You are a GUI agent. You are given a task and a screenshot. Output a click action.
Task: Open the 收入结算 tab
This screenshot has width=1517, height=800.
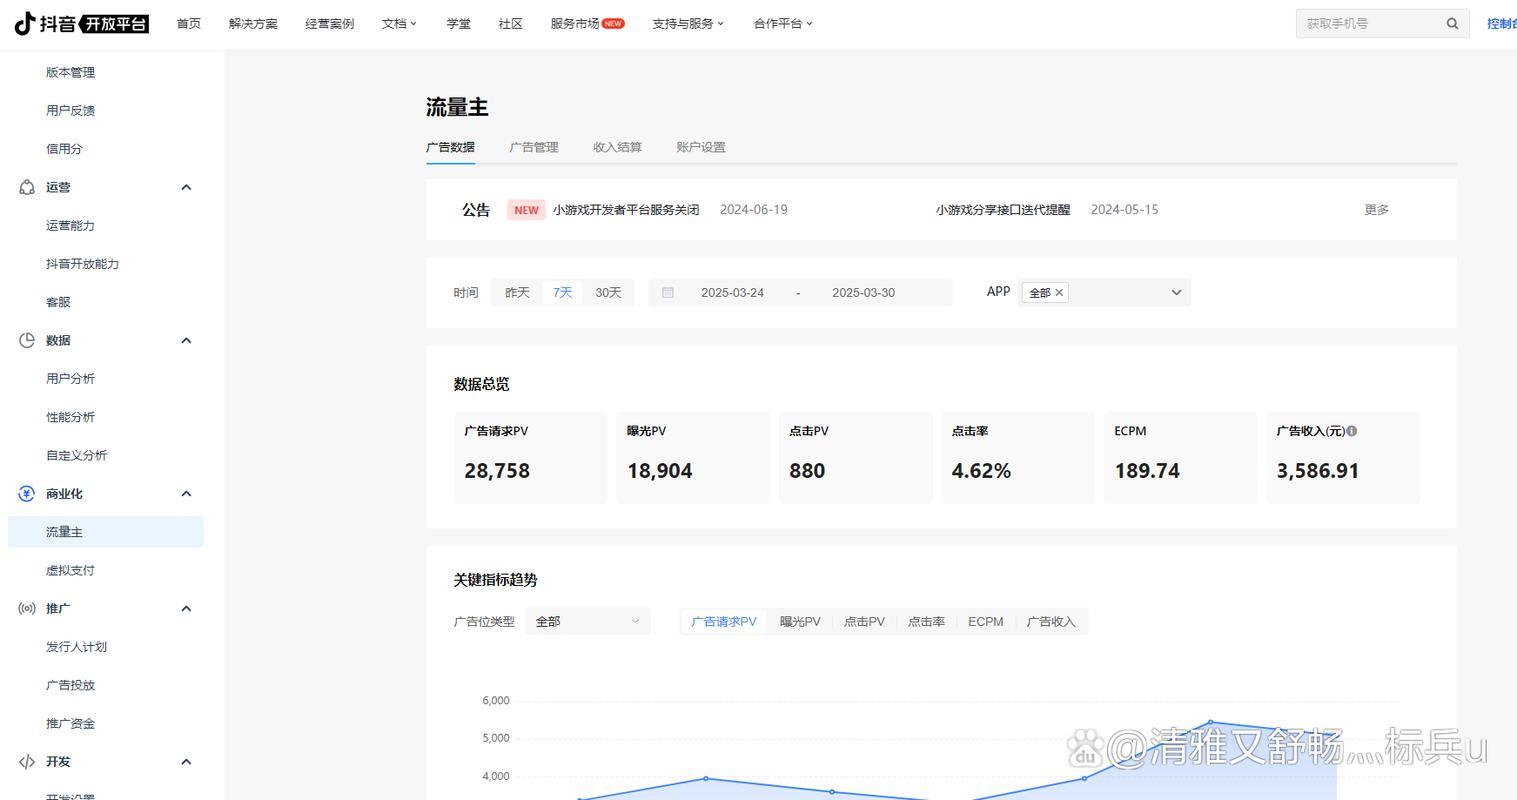[617, 147]
